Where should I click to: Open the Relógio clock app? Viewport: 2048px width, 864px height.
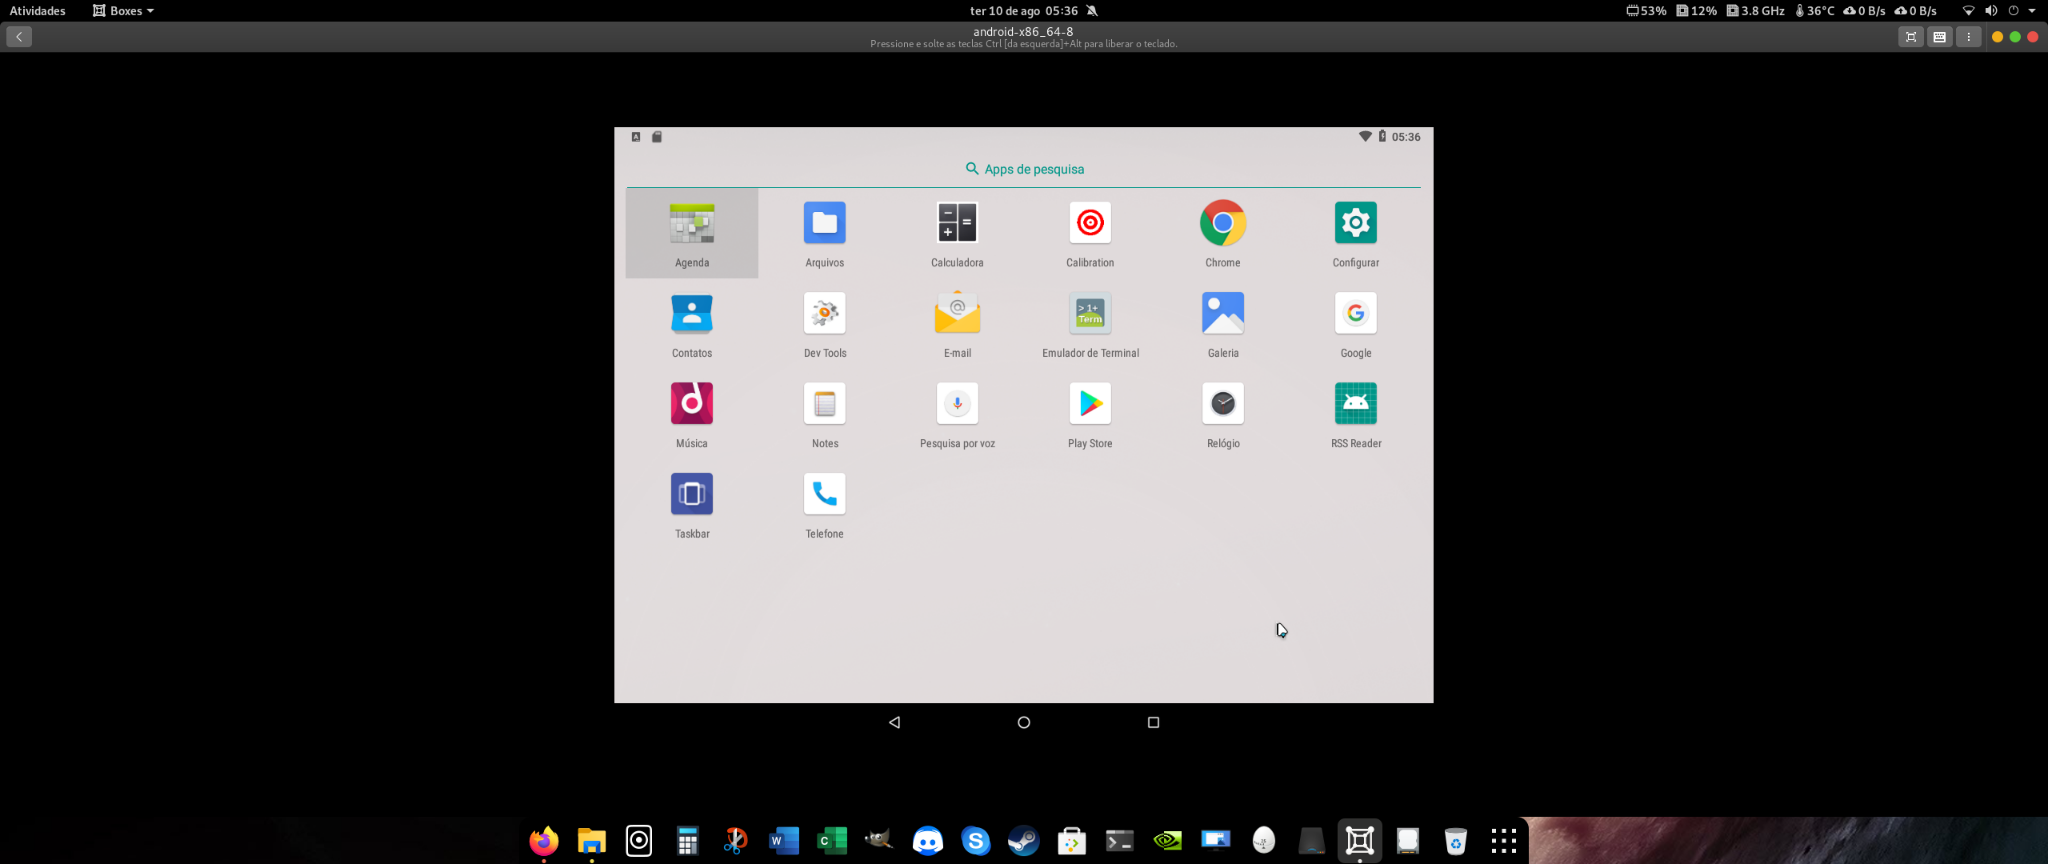point(1223,414)
